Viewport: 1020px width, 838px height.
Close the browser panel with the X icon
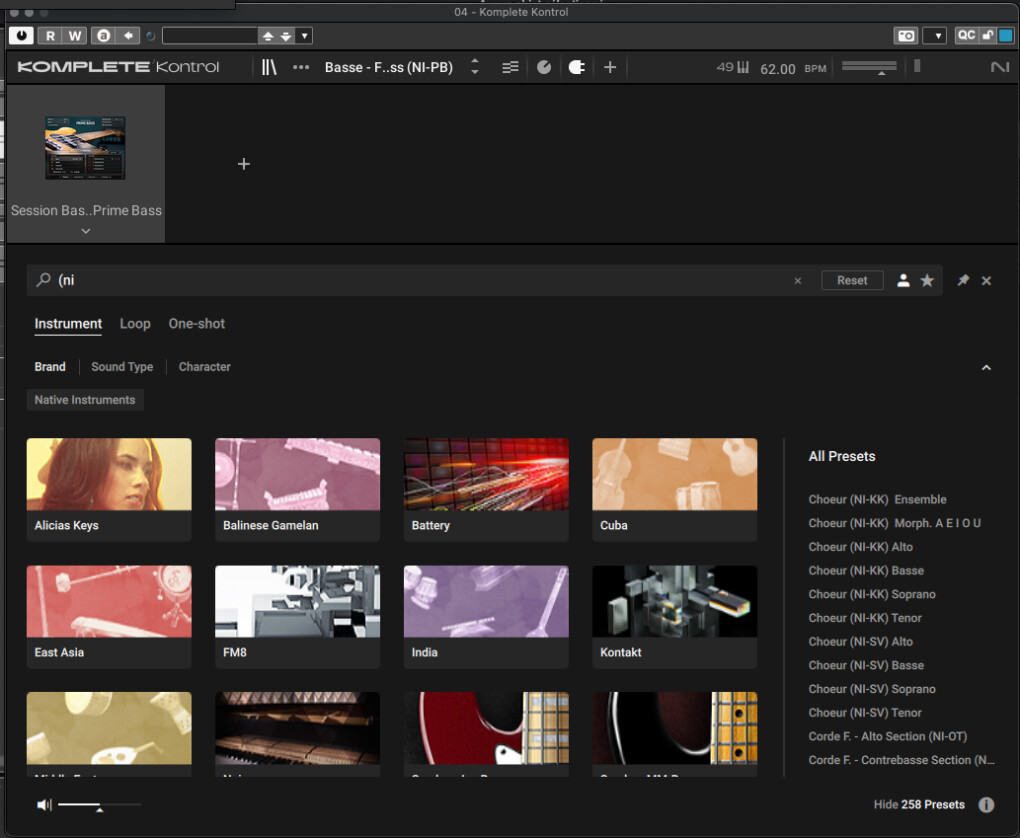tap(986, 280)
